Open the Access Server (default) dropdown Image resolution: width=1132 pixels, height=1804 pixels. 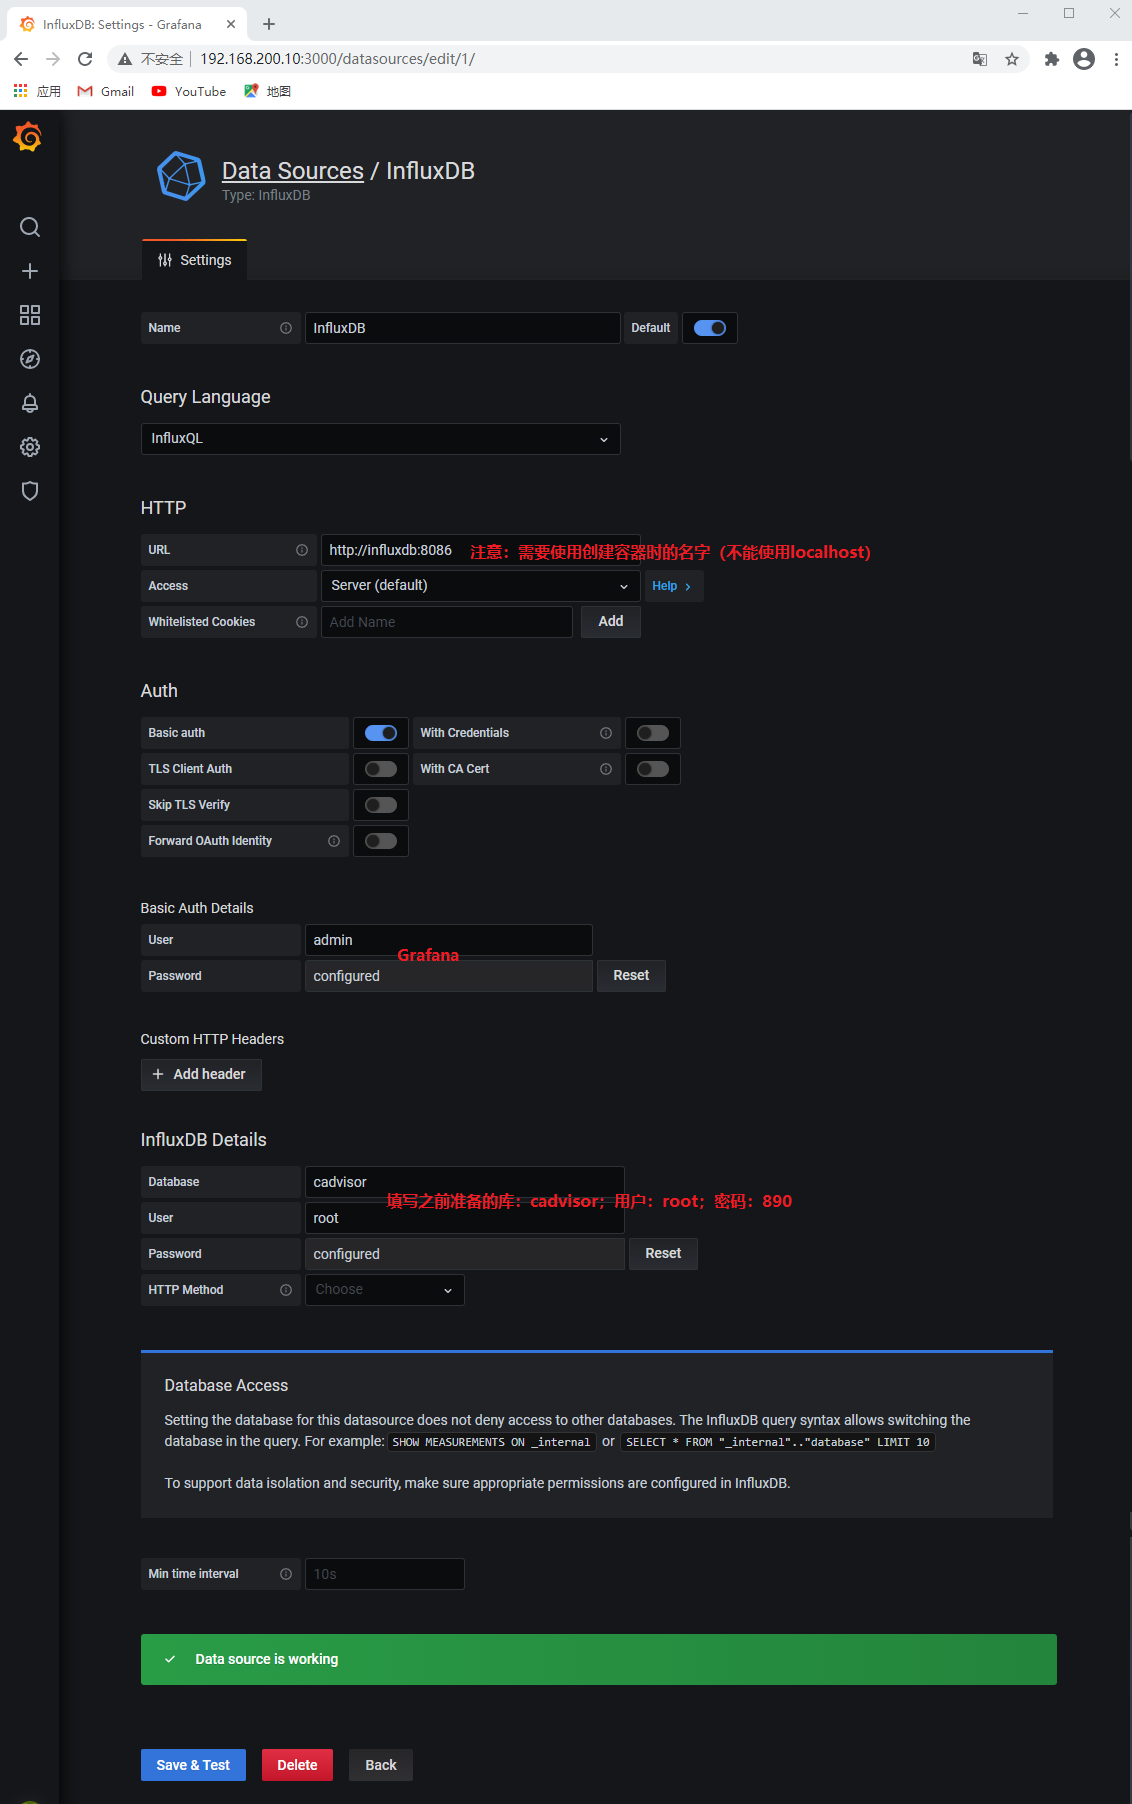(480, 586)
